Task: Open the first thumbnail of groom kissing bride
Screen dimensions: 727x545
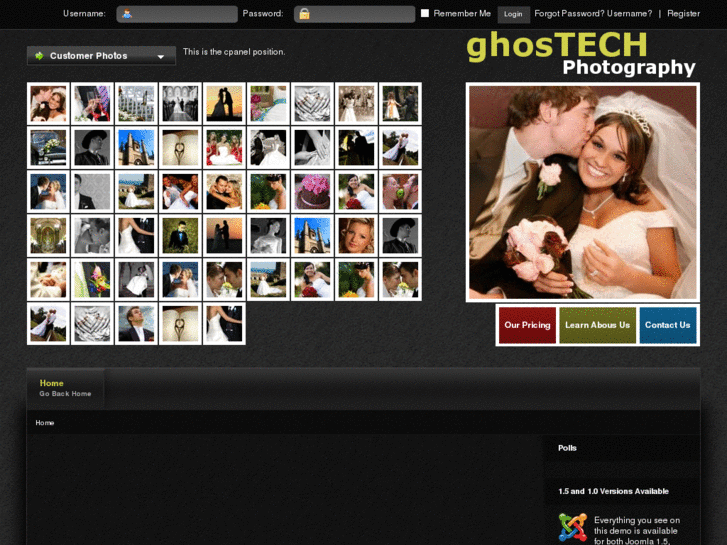Action: click(48, 103)
